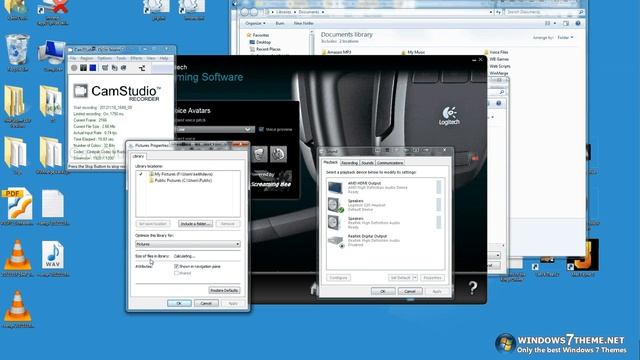This screenshot has width=640, height=360.
Task: Select the Recycle Bin desktop icon
Action: coord(17,53)
